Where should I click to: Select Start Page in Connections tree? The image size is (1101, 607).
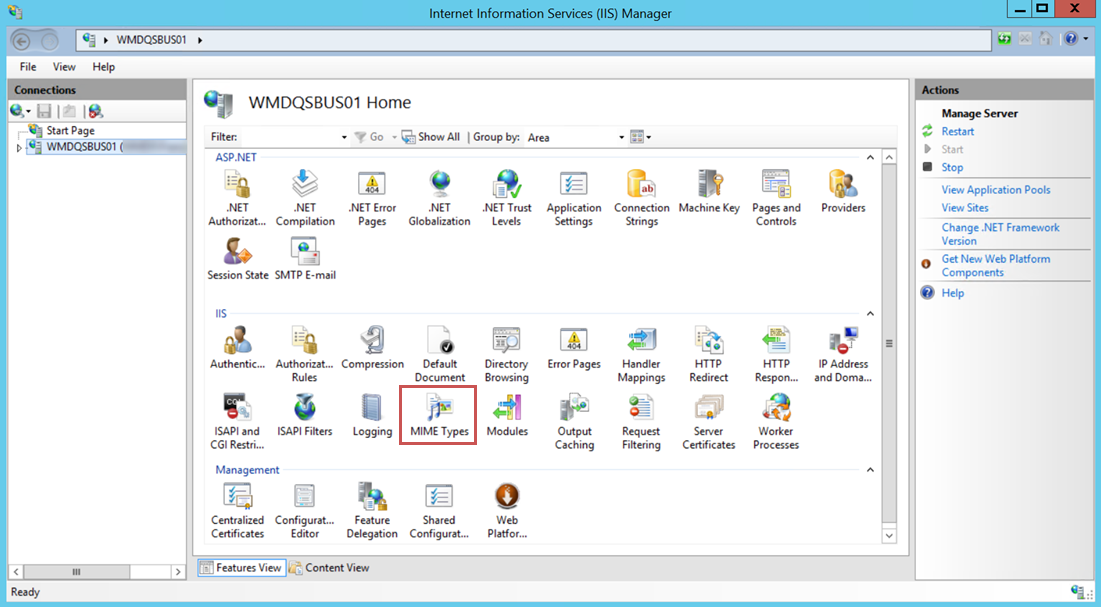[70, 131]
